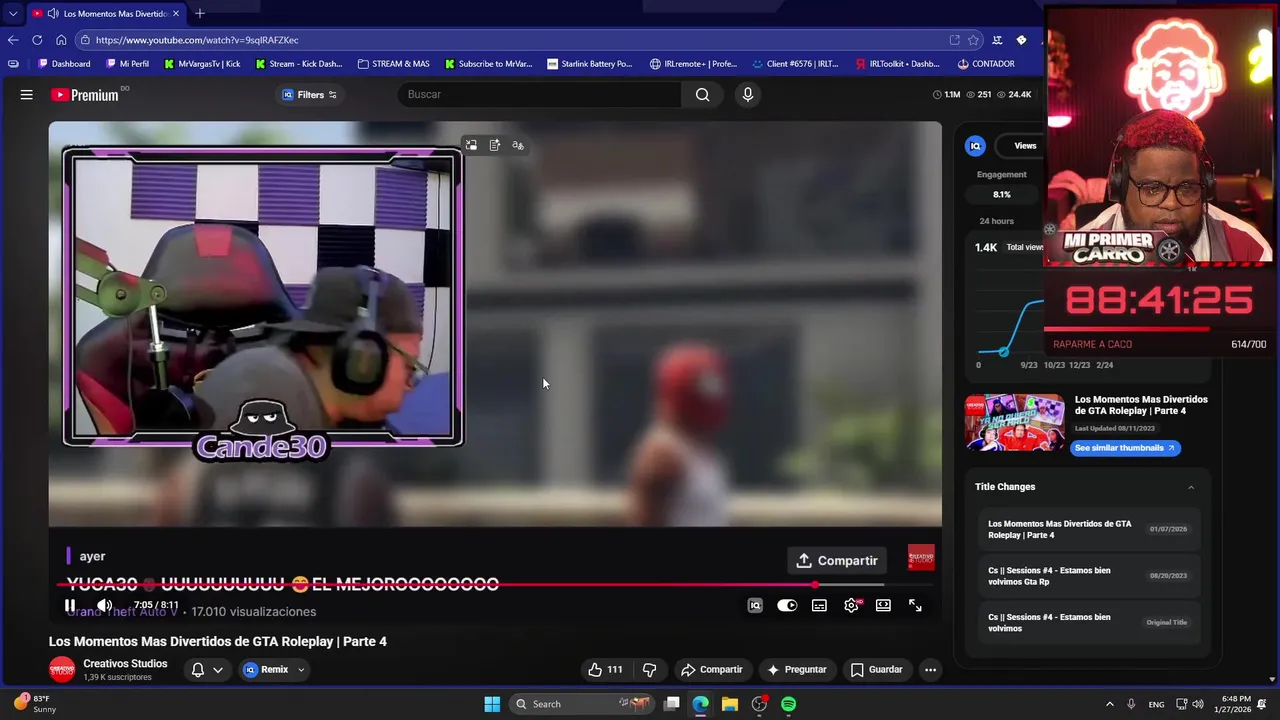Pause the video playback
The width and height of the screenshot is (1280, 720).
tap(70, 605)
